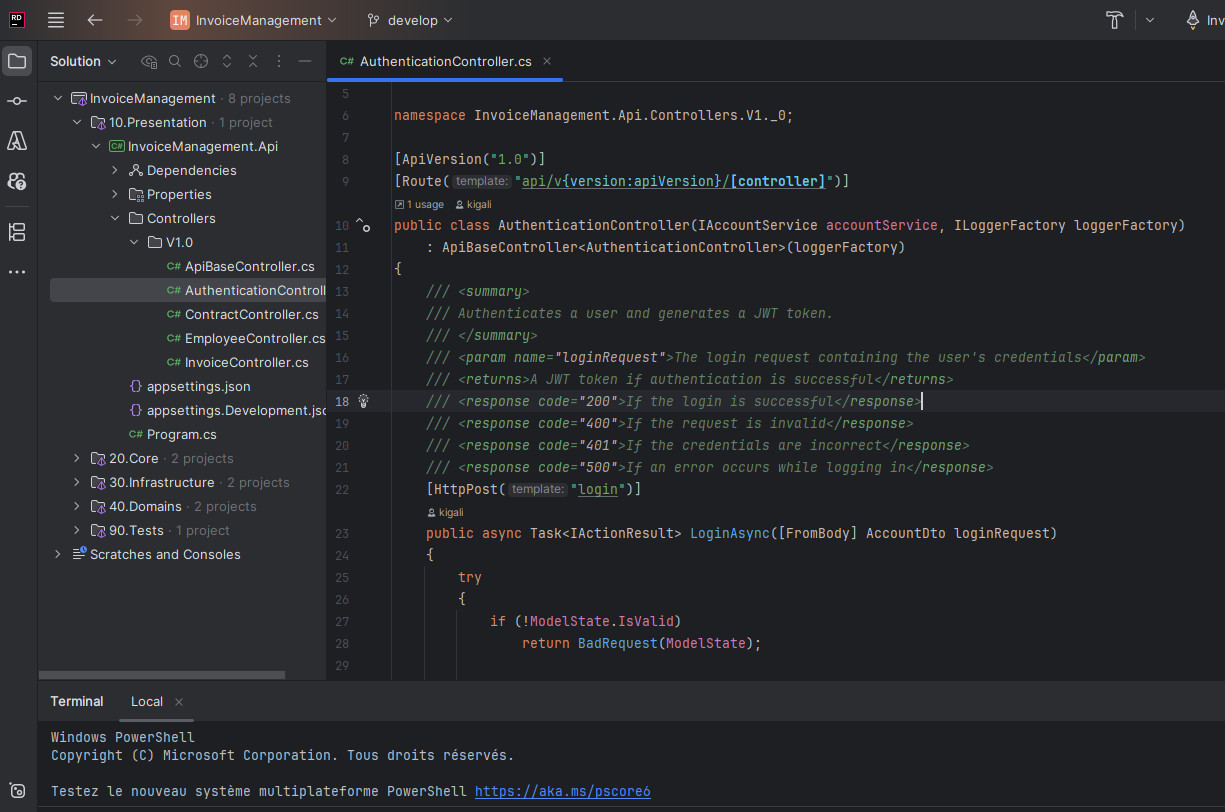Click the inheritance gutter icon on line 10

364,226
